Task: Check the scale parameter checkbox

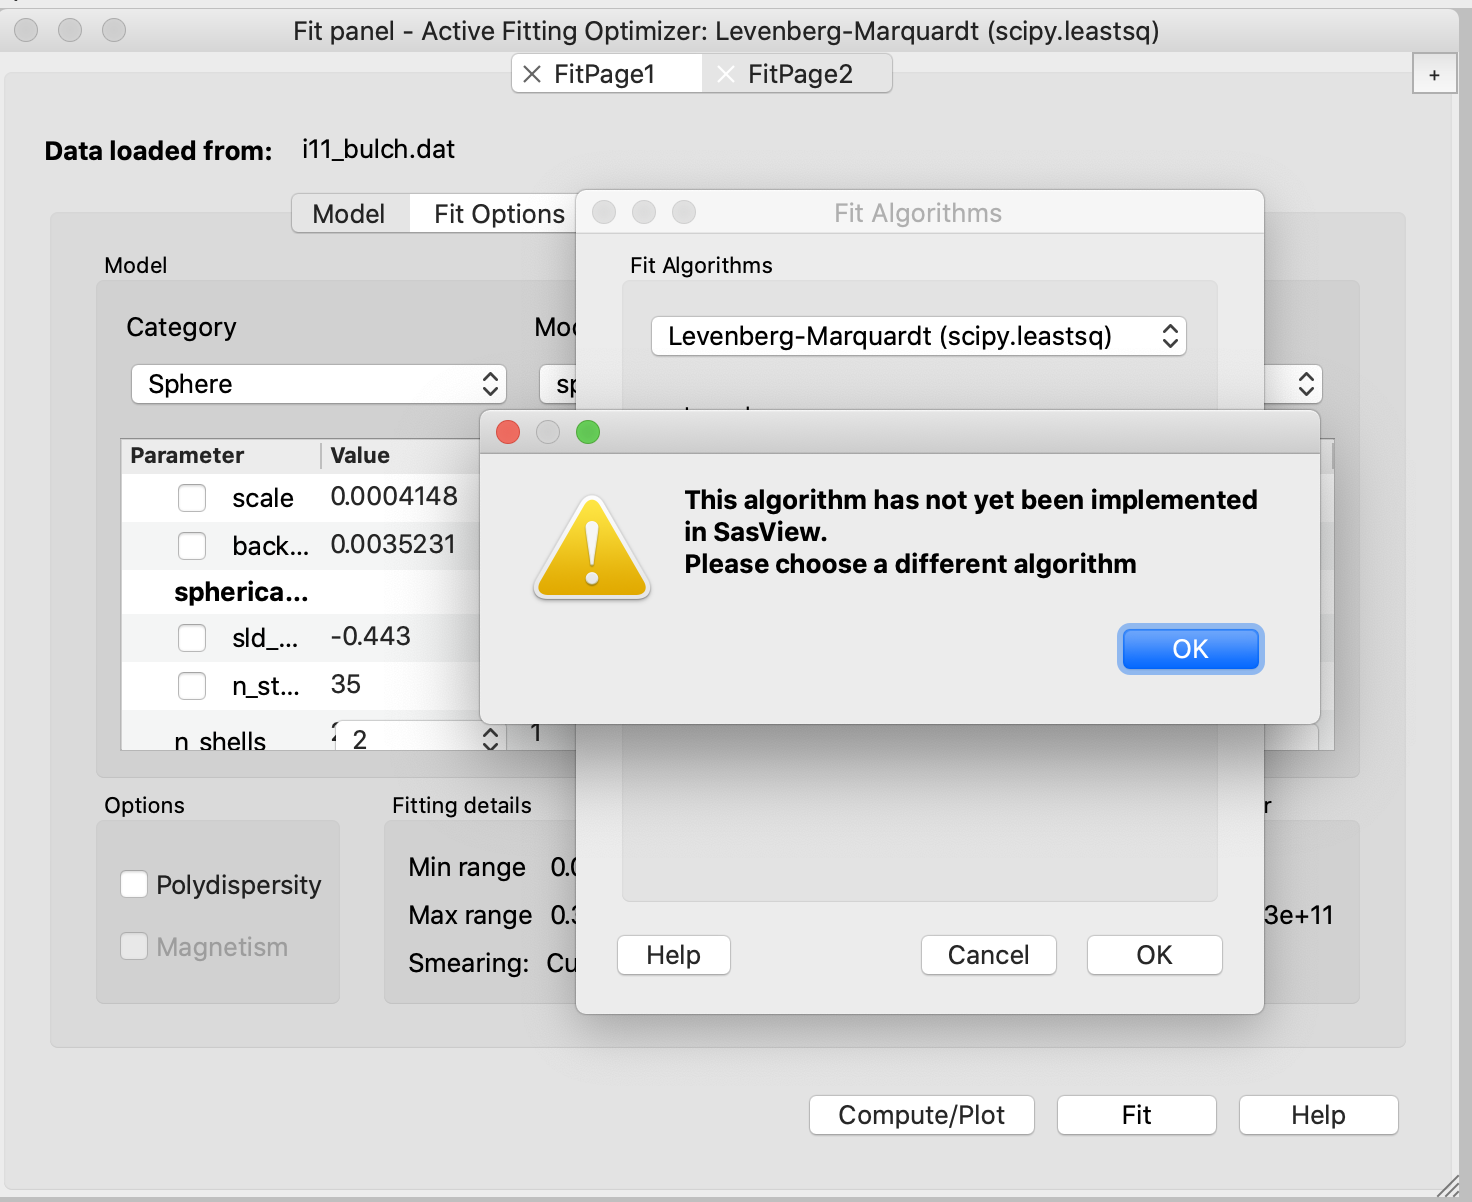Action: pyautogui.click(x=192, y=498)
